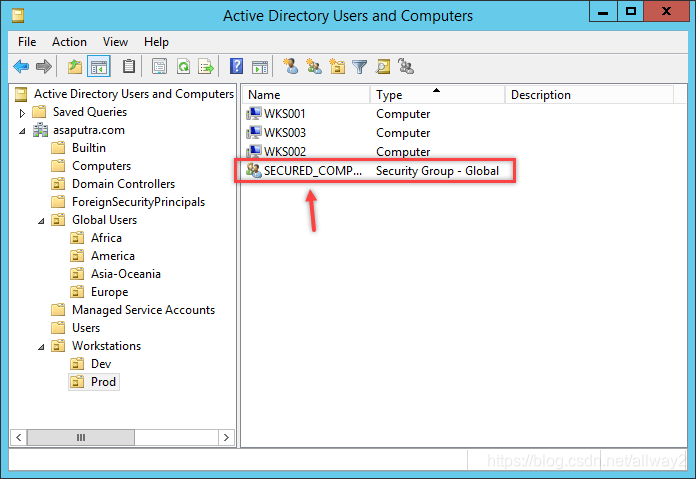This screenshot has width=696, height=479.
Task: Collapse the Global Users OU arrow
Action: pyautogui.click(x=41, y=221)
